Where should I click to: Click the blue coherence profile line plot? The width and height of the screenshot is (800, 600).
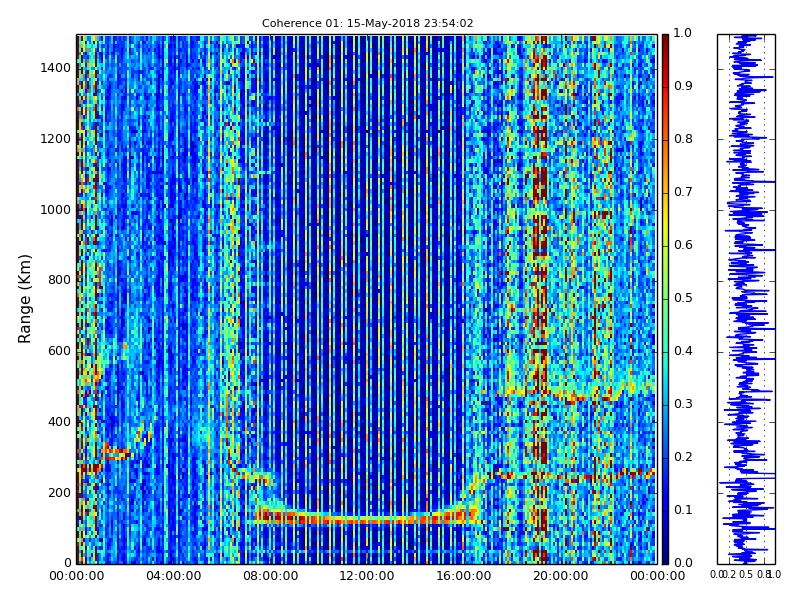tap(746, 299)
